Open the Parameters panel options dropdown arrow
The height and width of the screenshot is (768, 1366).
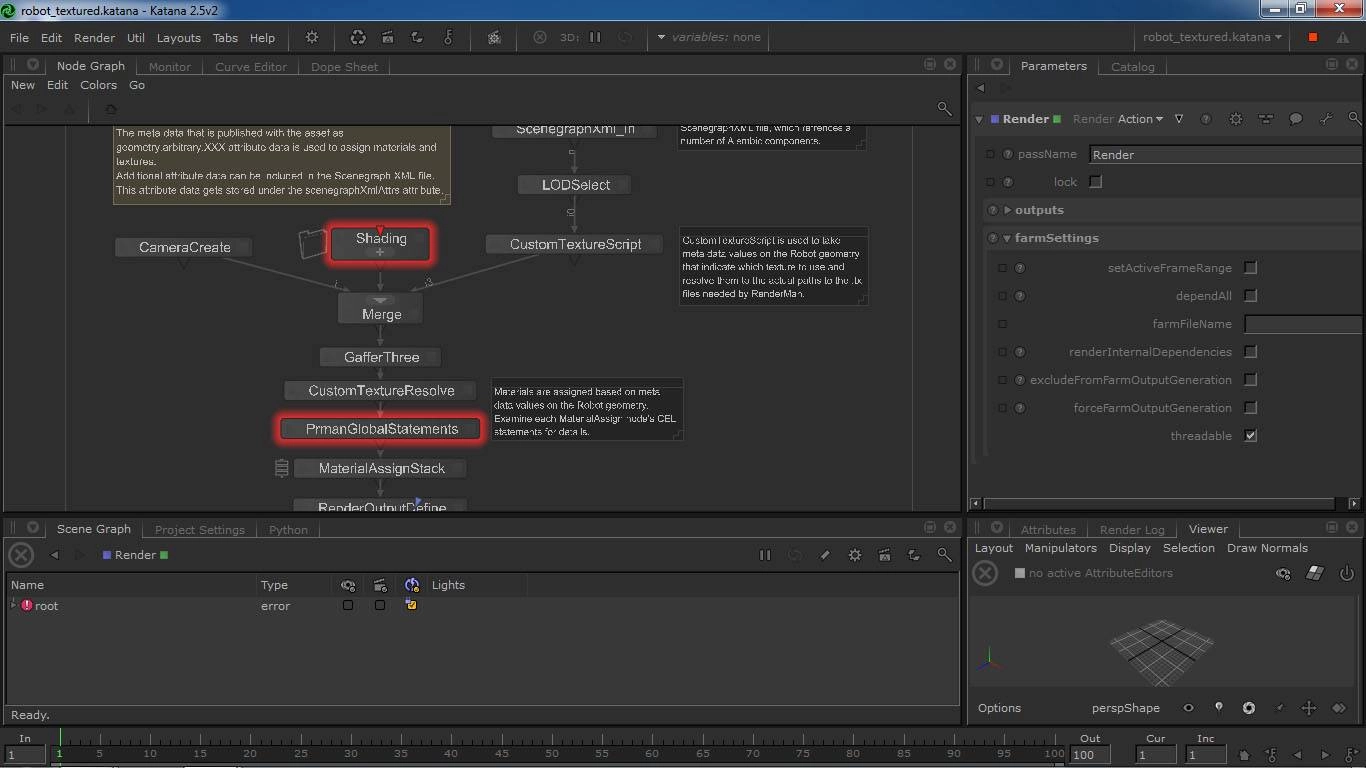tap(997, 65)
